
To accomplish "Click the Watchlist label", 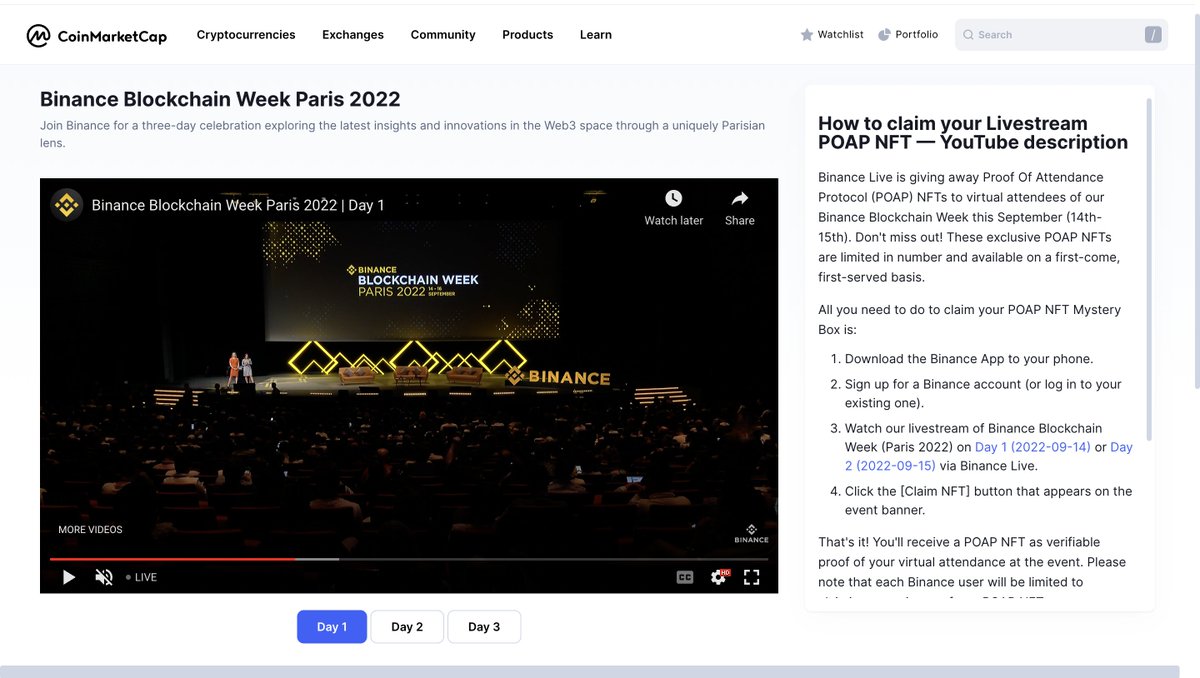I will point(841,35).
